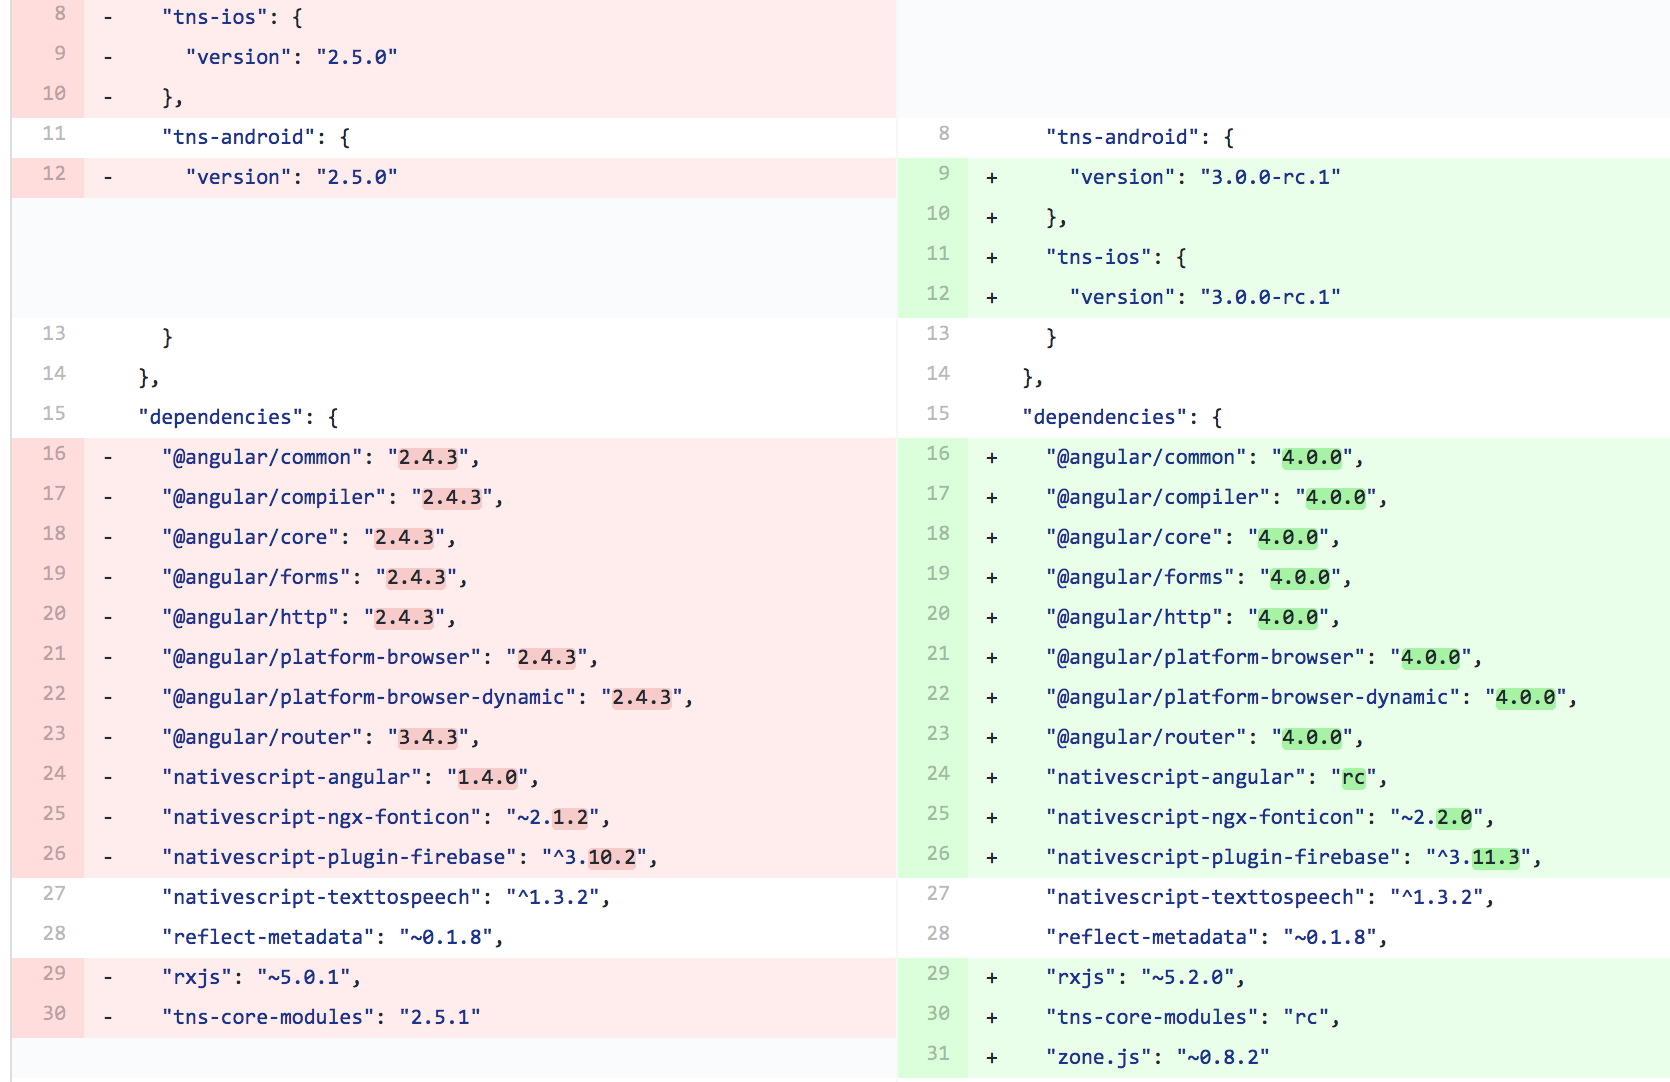Screen dimensions: 1670x1082
Task: Click added line number 11 for tns-ios
Action: (x=937, y=254)
